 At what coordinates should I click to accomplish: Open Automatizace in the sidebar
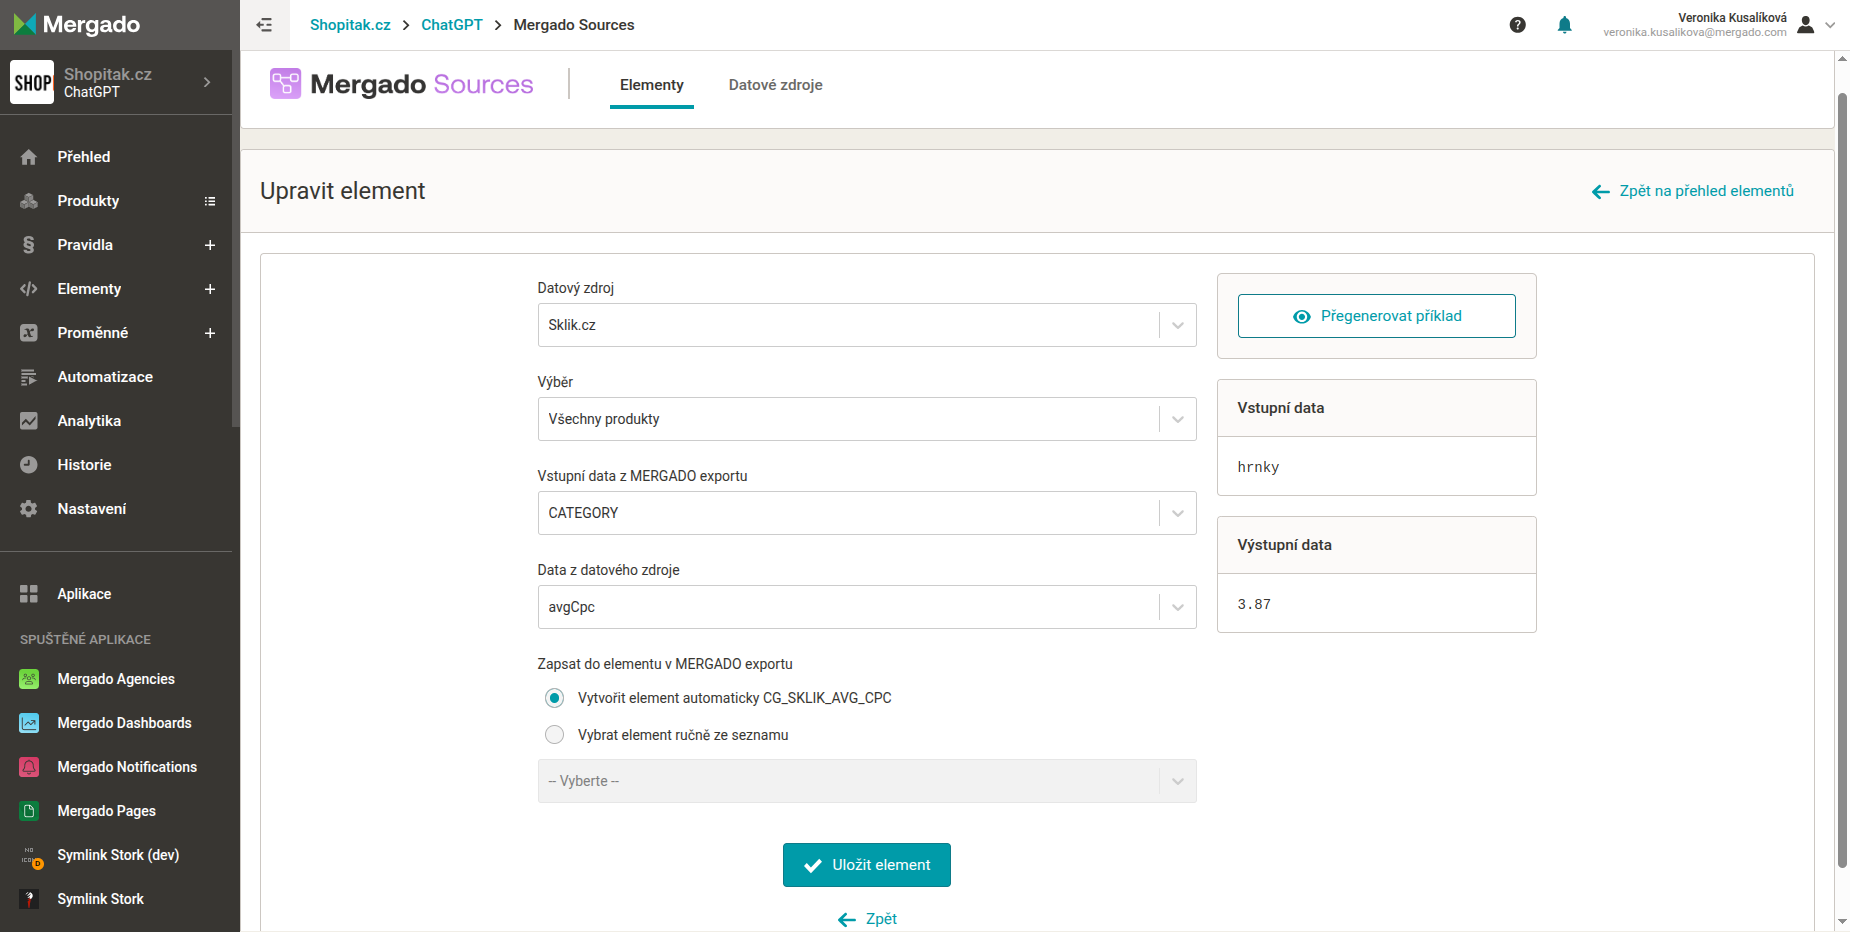(x=105, y=377)
